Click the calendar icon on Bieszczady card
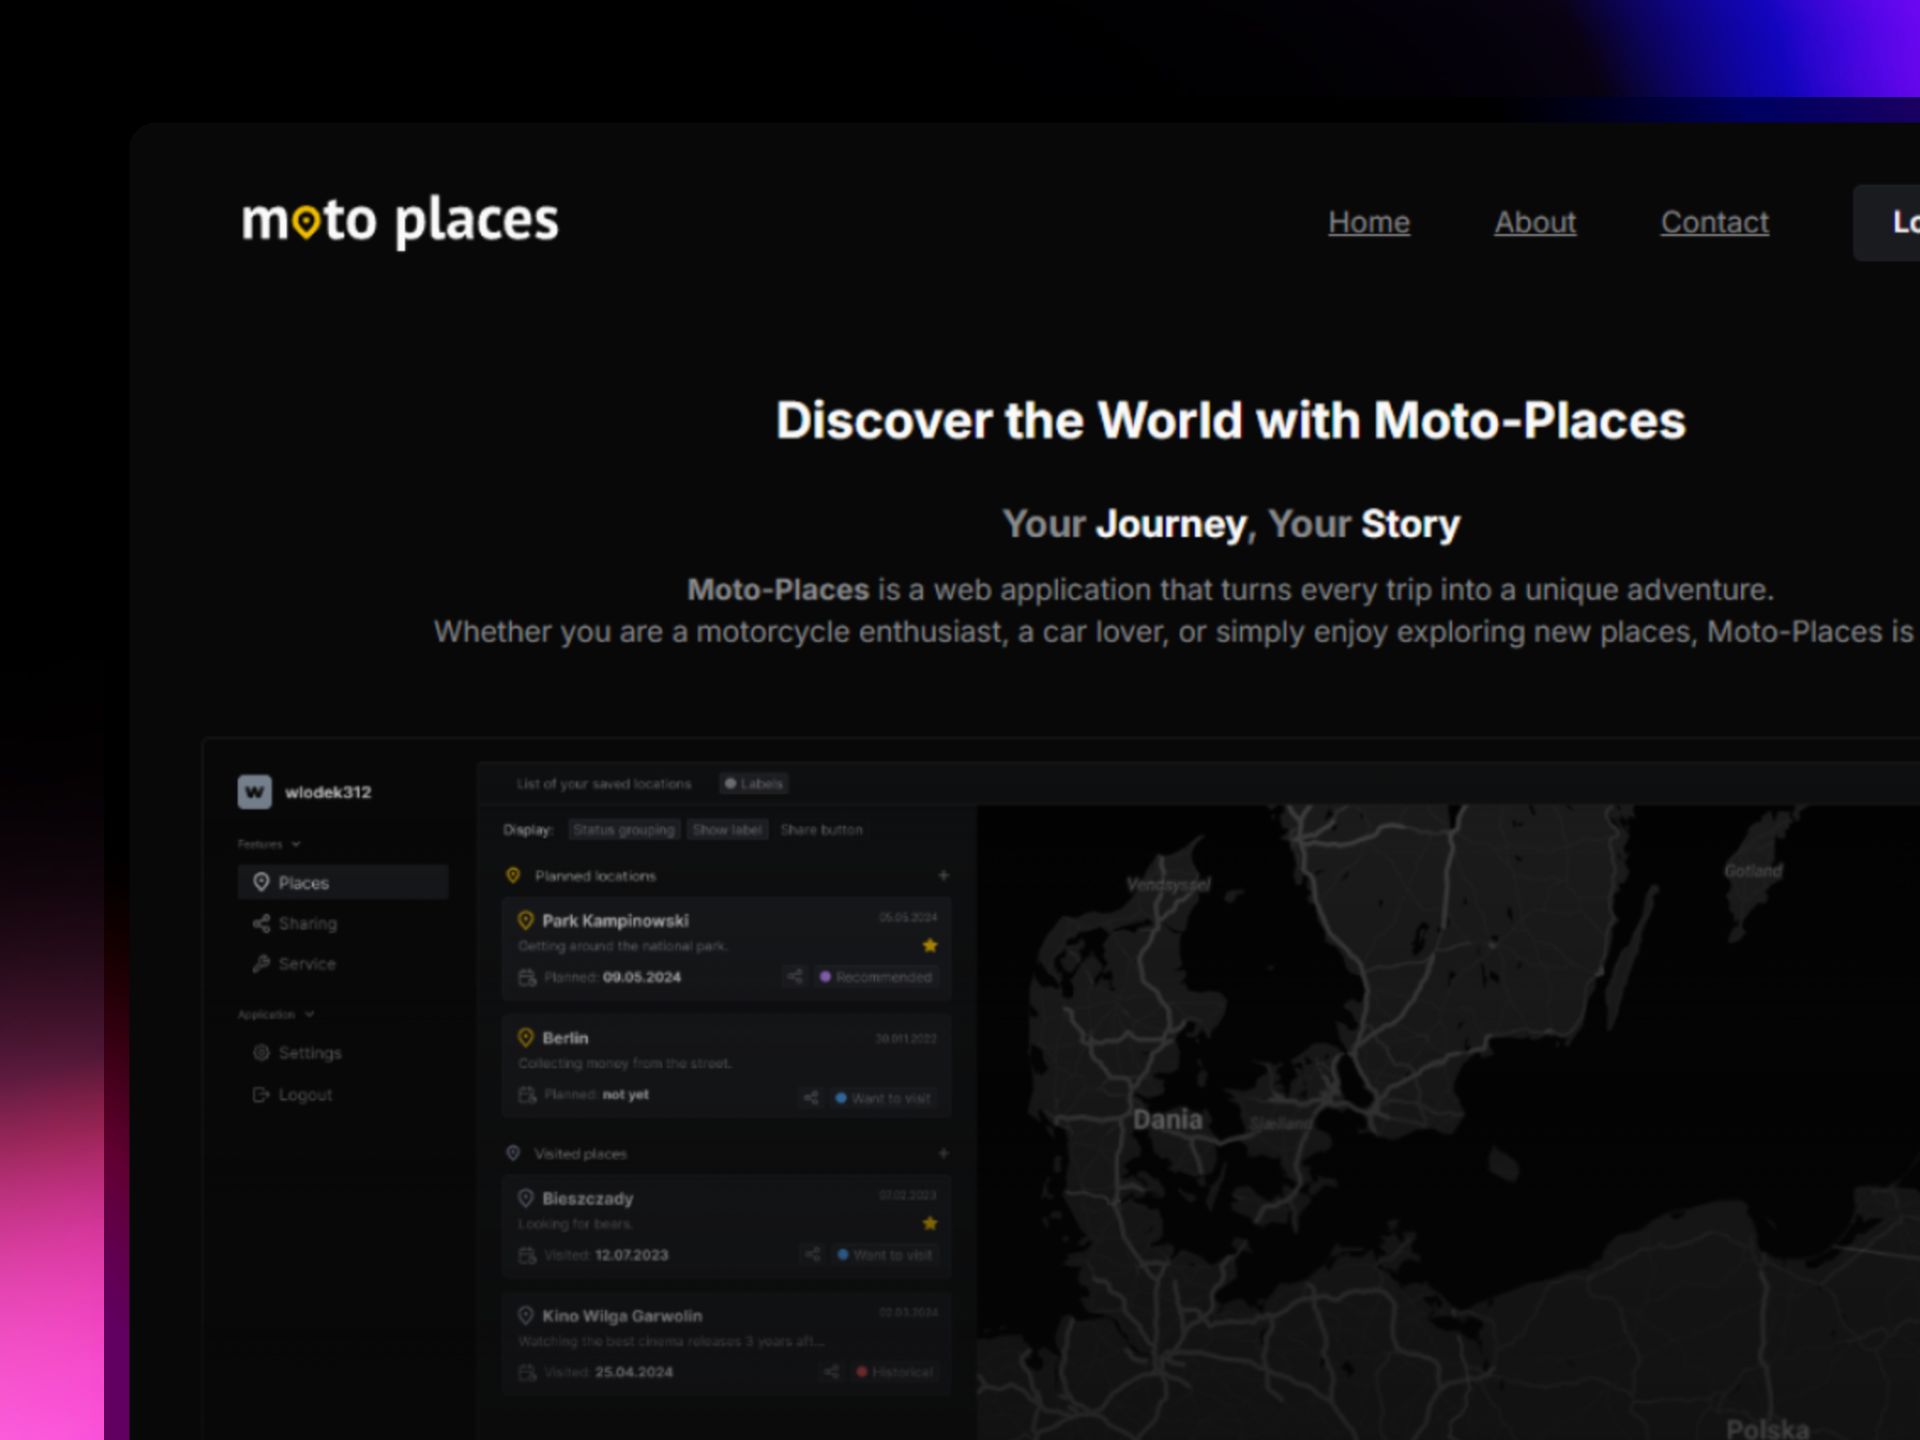This screenshot has width=1920, height=1440. click(527, 1255)
